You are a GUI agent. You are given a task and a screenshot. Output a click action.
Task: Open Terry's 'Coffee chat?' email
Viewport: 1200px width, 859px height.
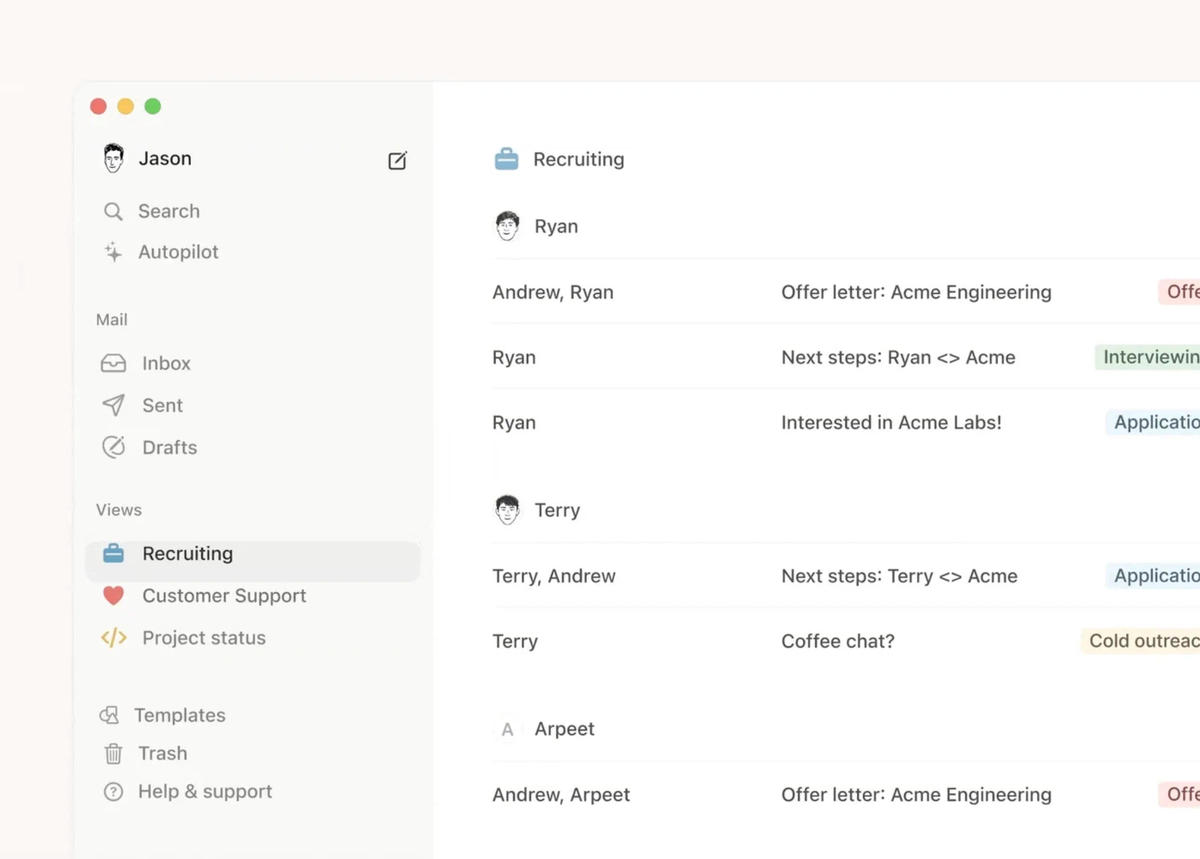(838, 641)
